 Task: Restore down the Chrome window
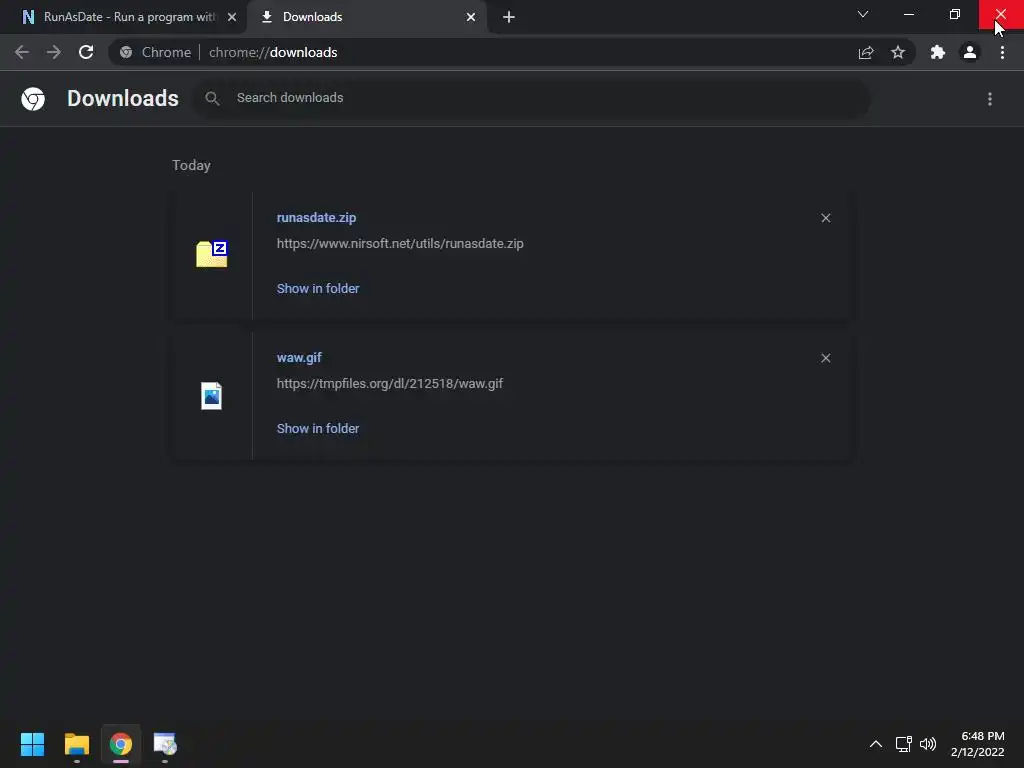[x=955, y=14]
